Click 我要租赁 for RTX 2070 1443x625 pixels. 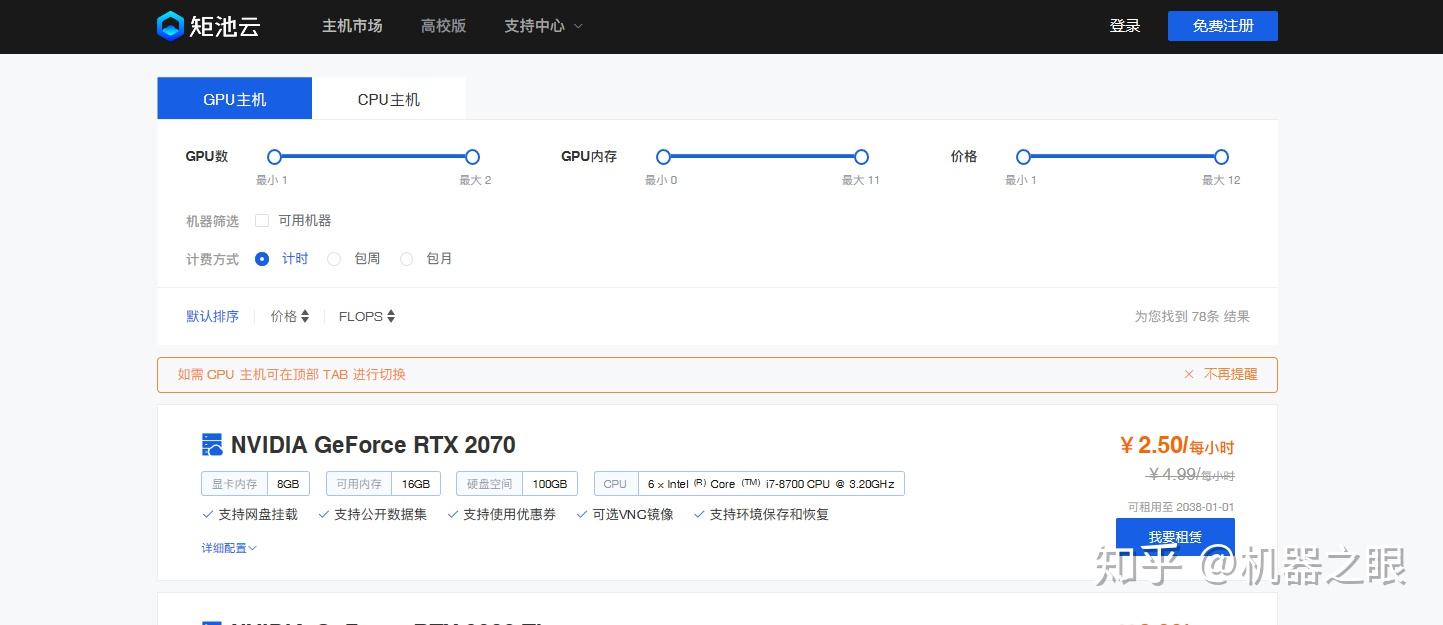click(1175, 537)
